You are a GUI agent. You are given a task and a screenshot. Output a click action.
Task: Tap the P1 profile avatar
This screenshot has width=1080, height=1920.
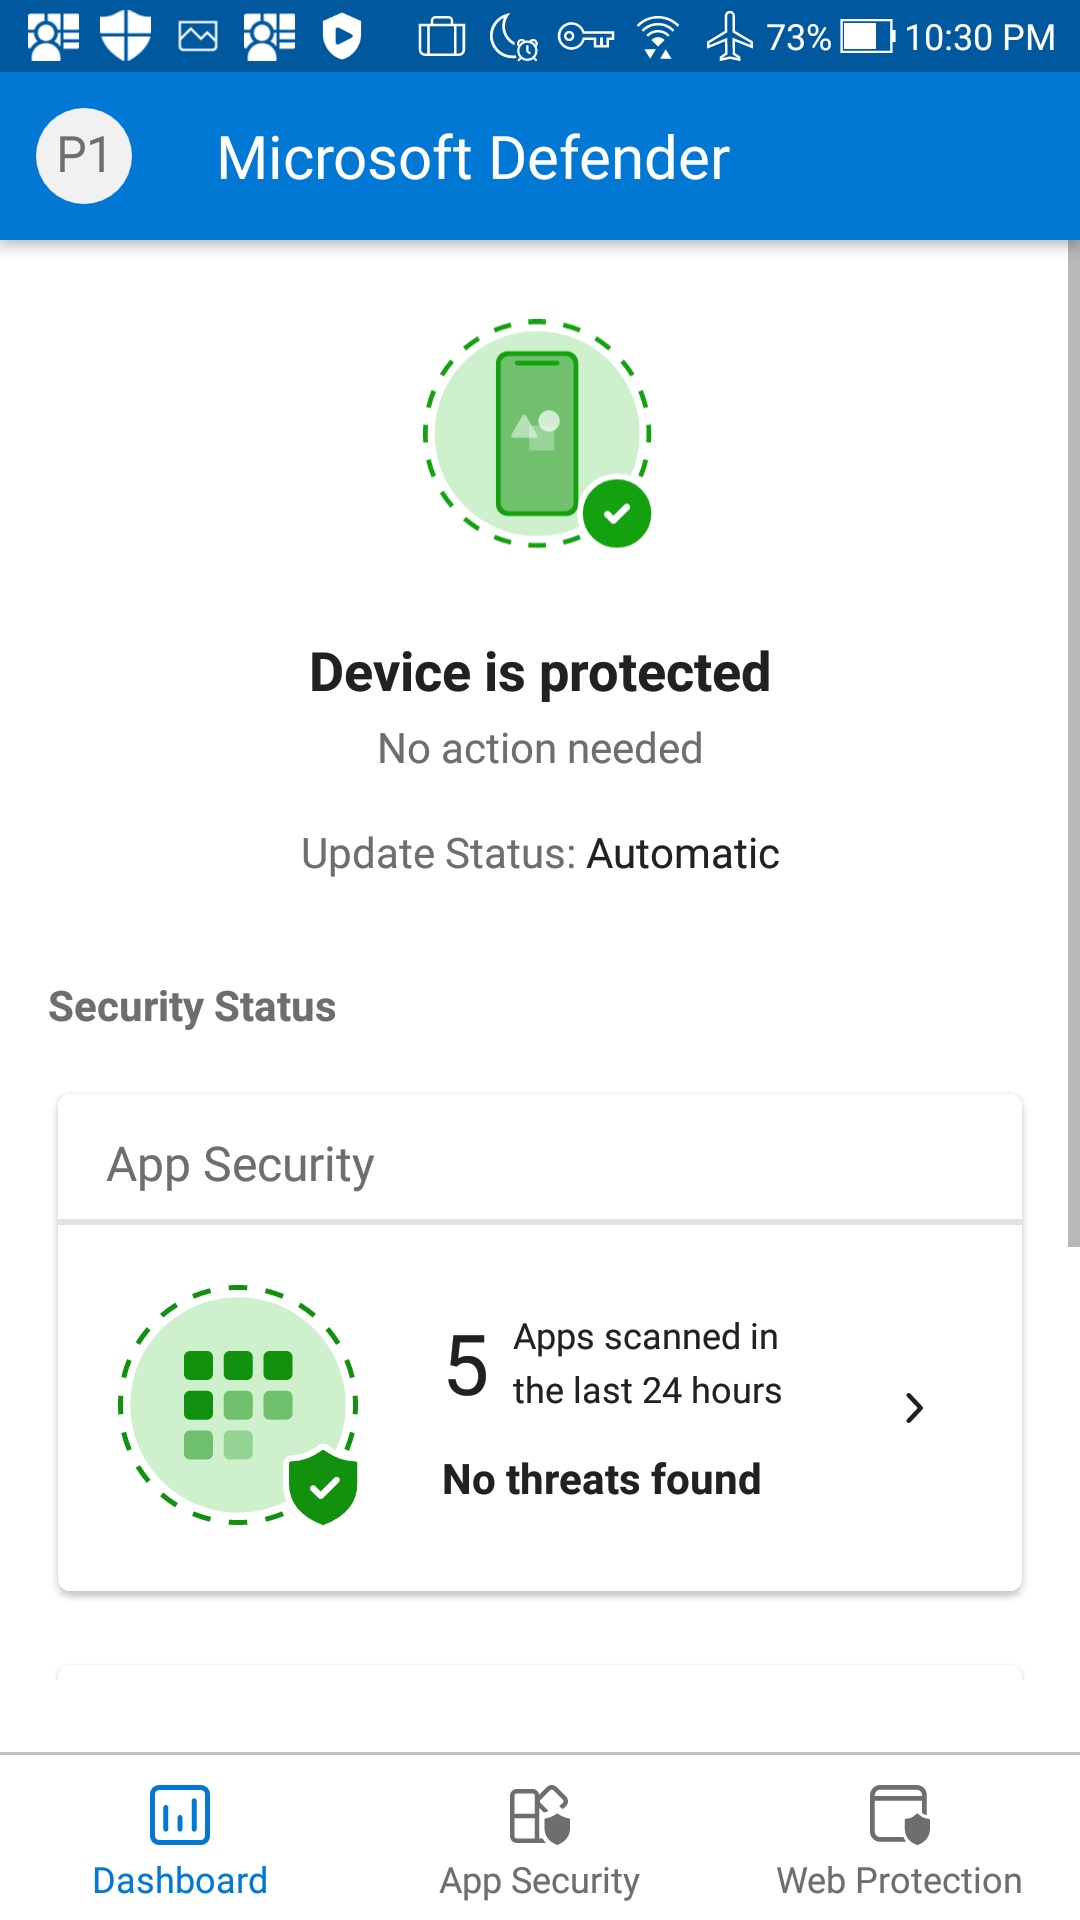tap(84, 156)
